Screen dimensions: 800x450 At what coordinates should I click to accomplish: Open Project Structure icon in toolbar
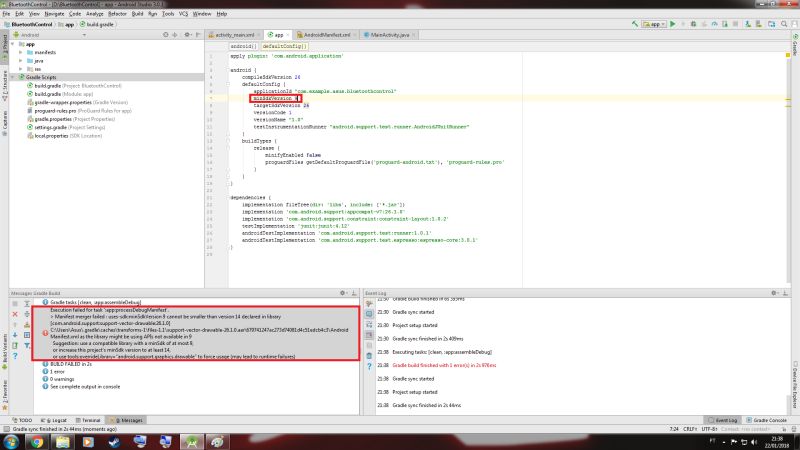pos(771,24)
